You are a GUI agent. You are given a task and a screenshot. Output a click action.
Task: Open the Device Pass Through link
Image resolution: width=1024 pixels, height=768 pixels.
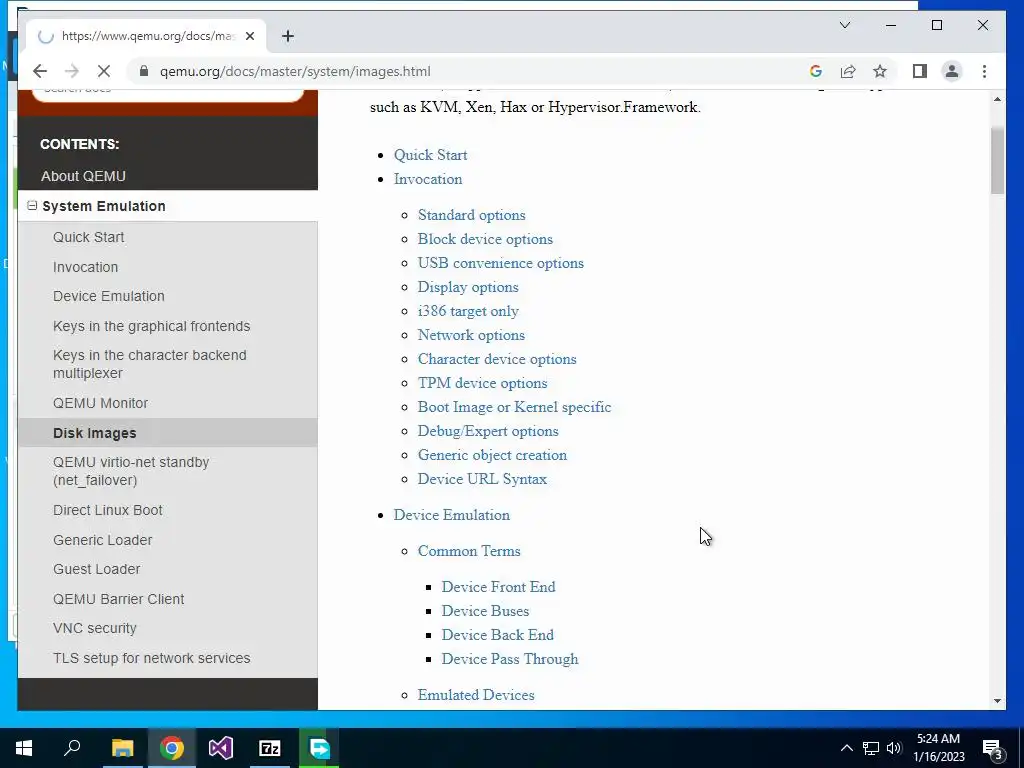[x=510, y=659]
